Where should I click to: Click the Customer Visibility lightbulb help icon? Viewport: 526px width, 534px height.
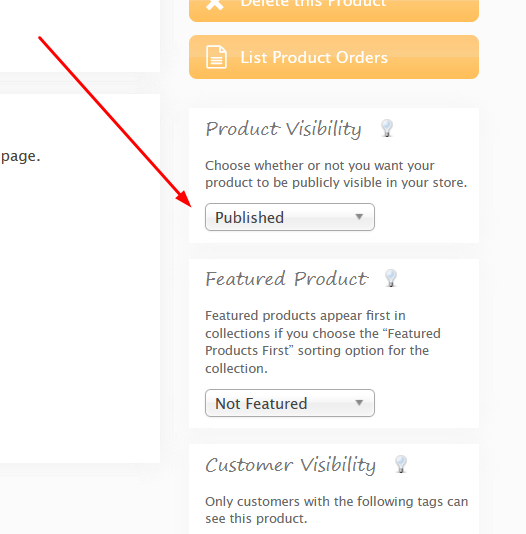coord(401,464)
